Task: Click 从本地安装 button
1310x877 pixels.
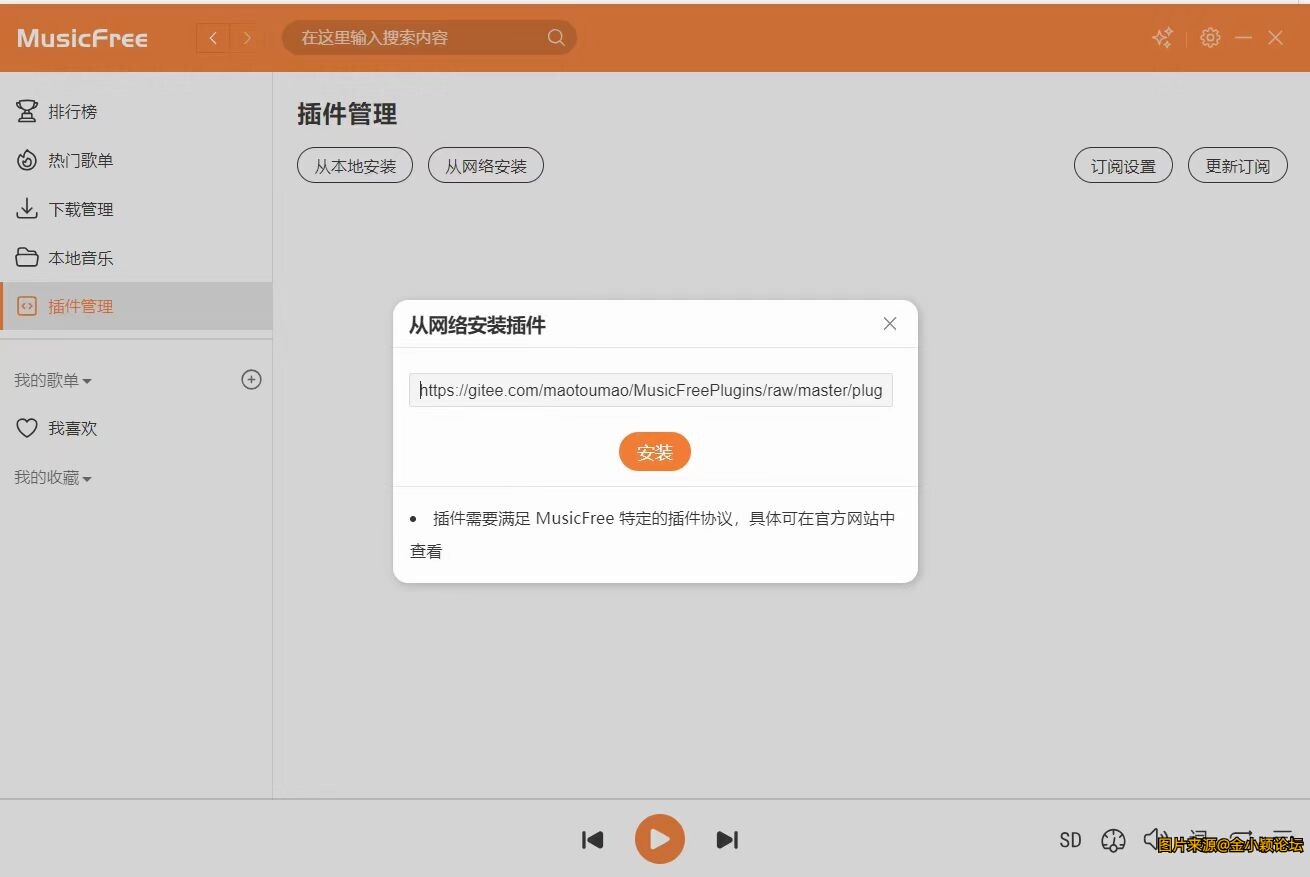Action: point(355,166)
